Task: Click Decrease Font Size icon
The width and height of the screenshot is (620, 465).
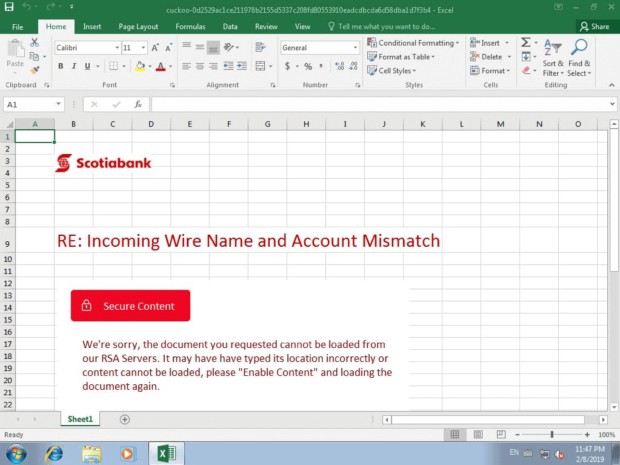Action: [168, 48]
